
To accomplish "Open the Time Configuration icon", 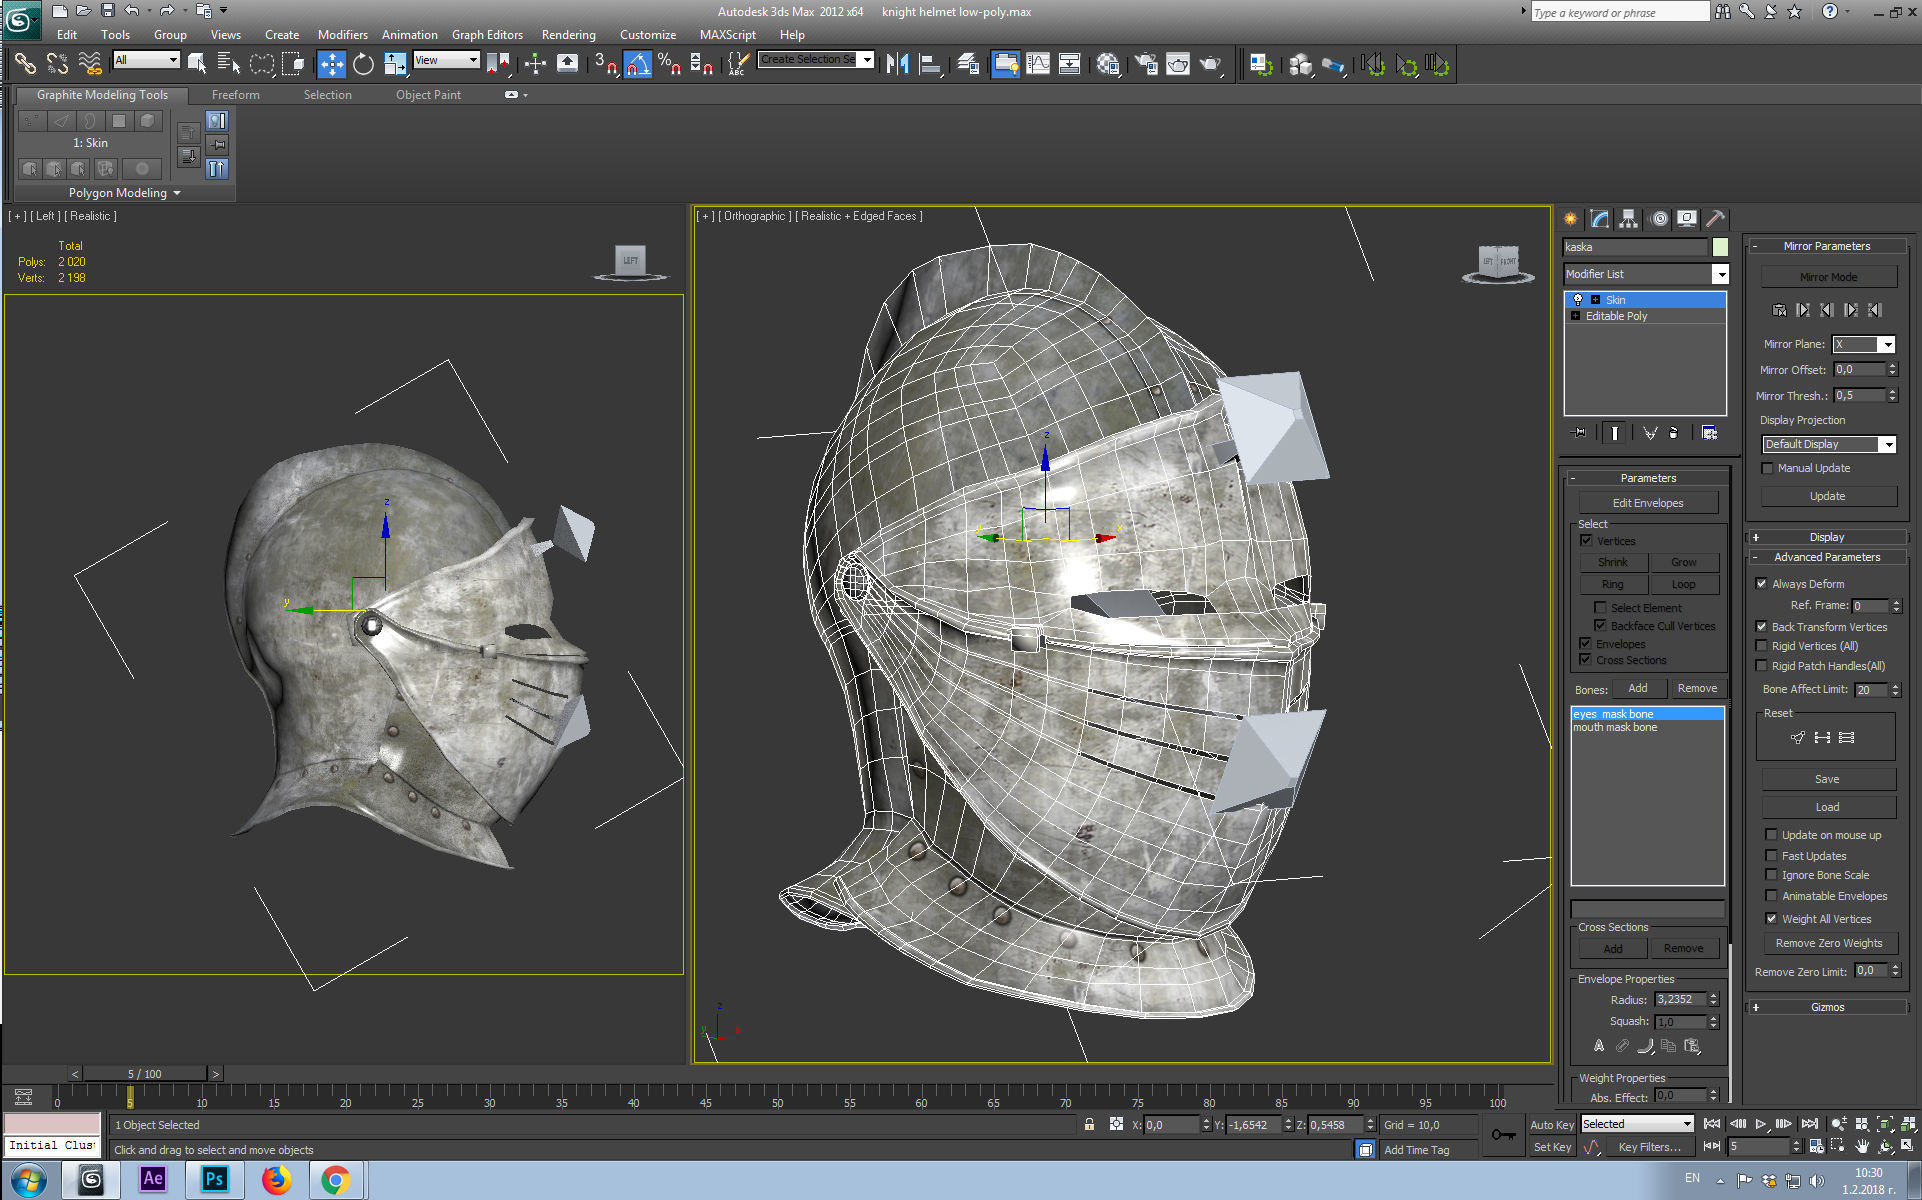I will point(1816,1146).
